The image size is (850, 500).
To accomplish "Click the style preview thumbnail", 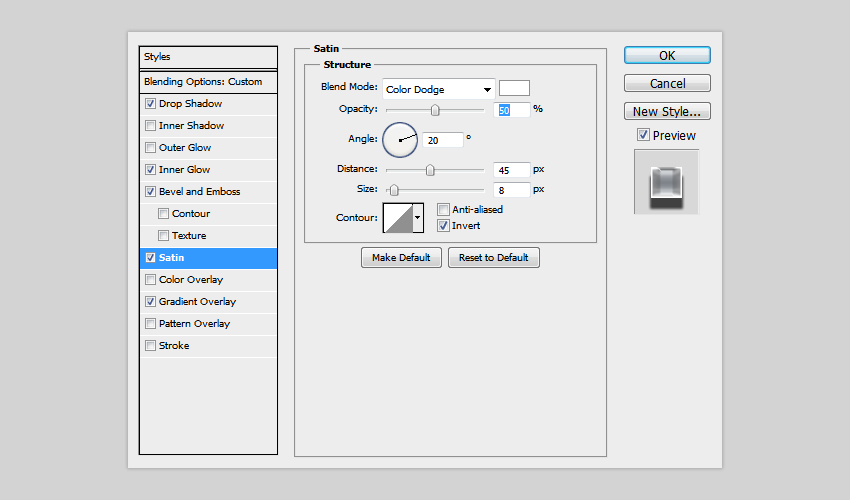I will [666, 182].
